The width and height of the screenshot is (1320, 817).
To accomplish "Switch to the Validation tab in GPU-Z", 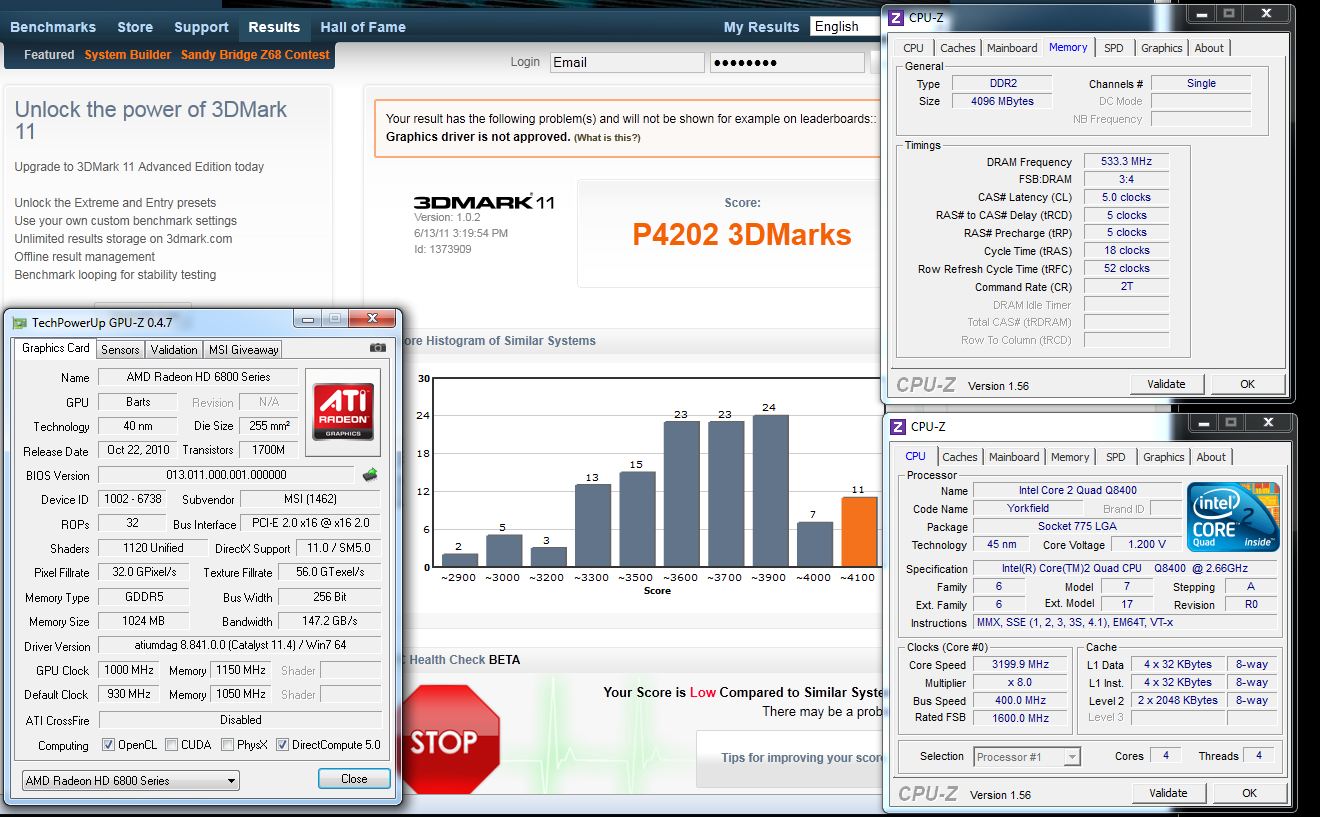I will pos(174,349).
